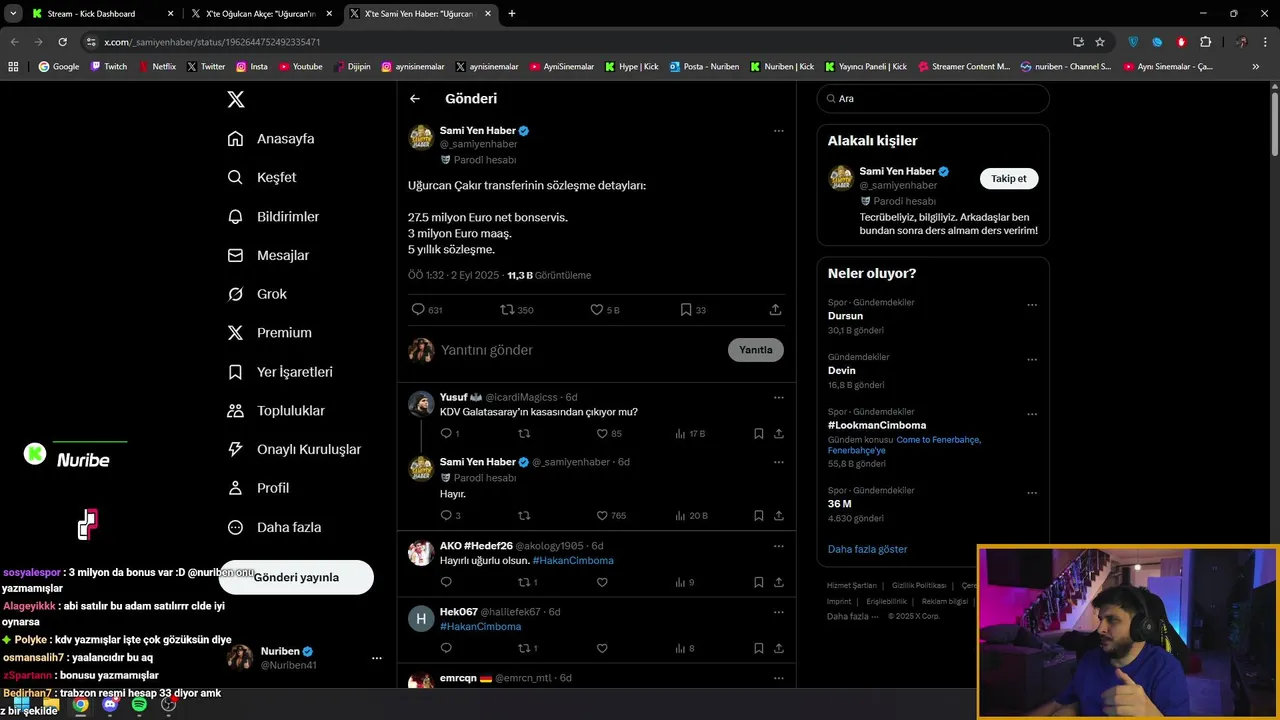Open Onaylı Kuruluşlar page
The width and height of the screenshot is (1280, 720).
coord(294,449)
